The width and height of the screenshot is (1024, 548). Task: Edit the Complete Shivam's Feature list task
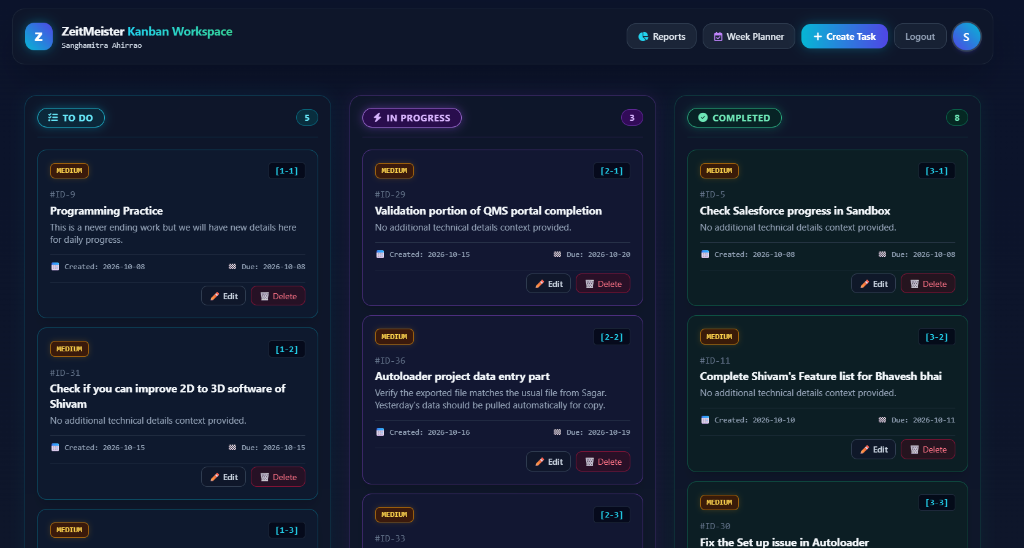pyautogui.click(x=873, y=449)
